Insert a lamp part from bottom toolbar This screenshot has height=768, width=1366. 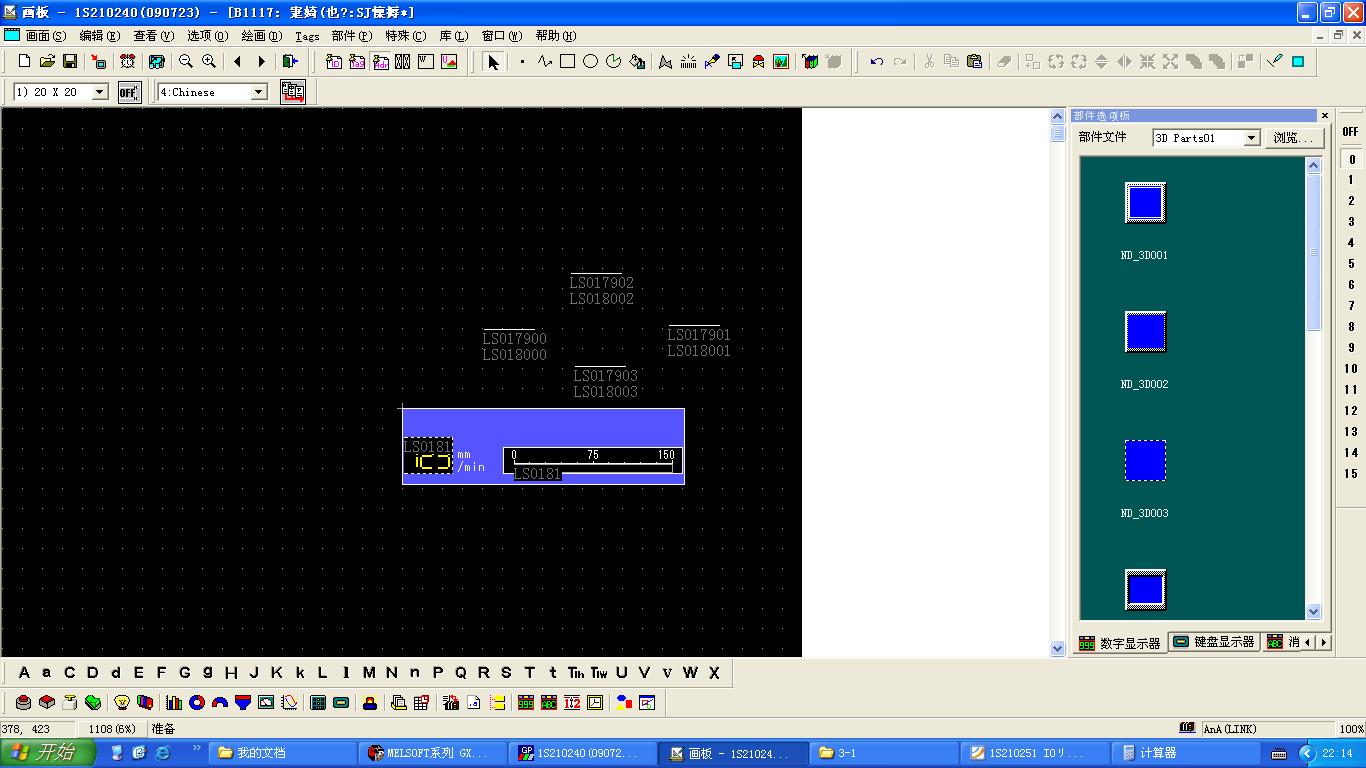[122, 703]
